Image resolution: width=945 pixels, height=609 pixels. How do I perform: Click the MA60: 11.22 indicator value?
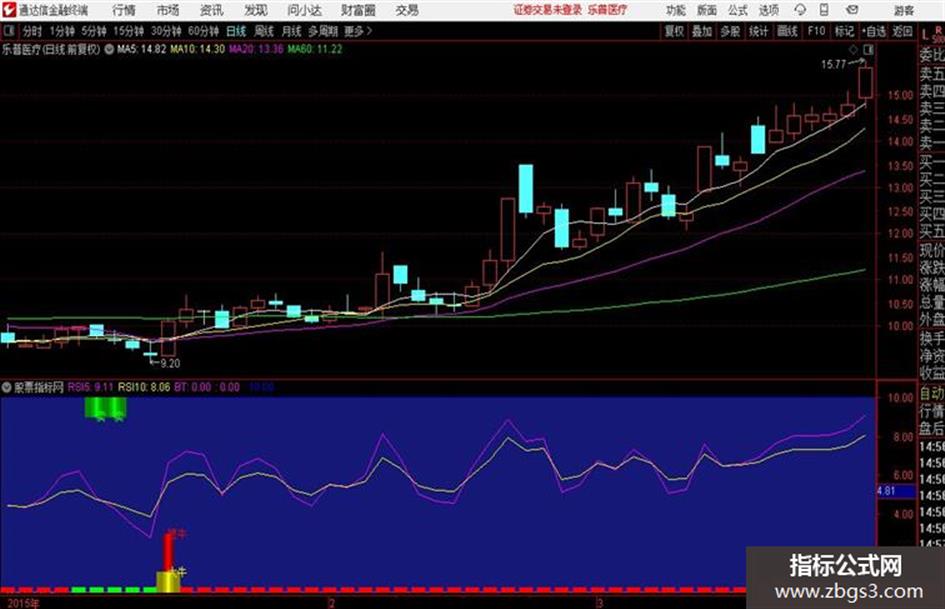pyautogui.click(x=315, y=49)
